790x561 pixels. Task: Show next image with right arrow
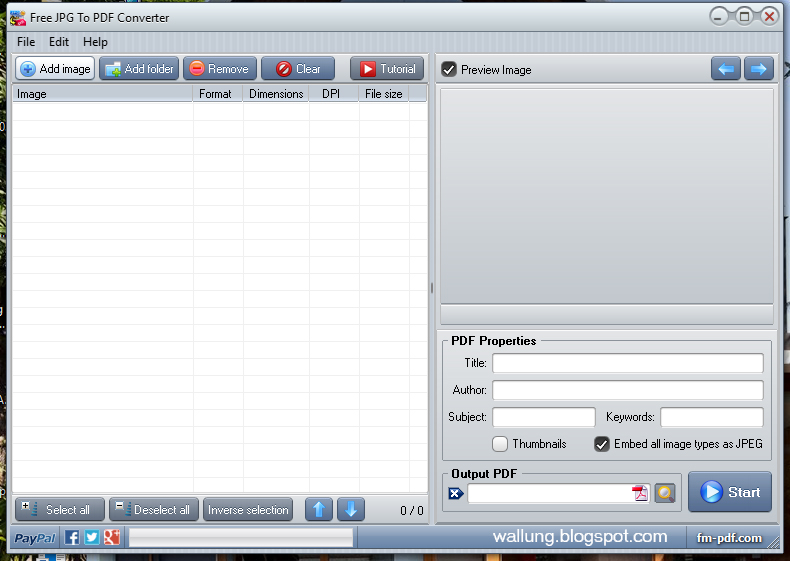click(x=759, y=69)
